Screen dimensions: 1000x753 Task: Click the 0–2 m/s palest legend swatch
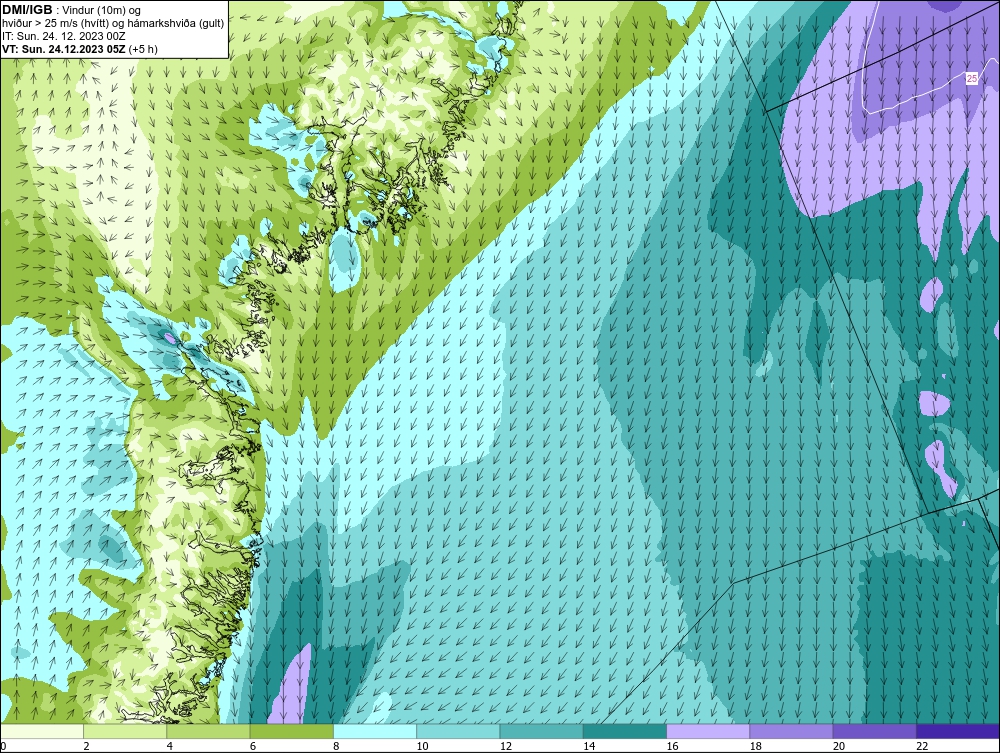(x=41, y=731)
